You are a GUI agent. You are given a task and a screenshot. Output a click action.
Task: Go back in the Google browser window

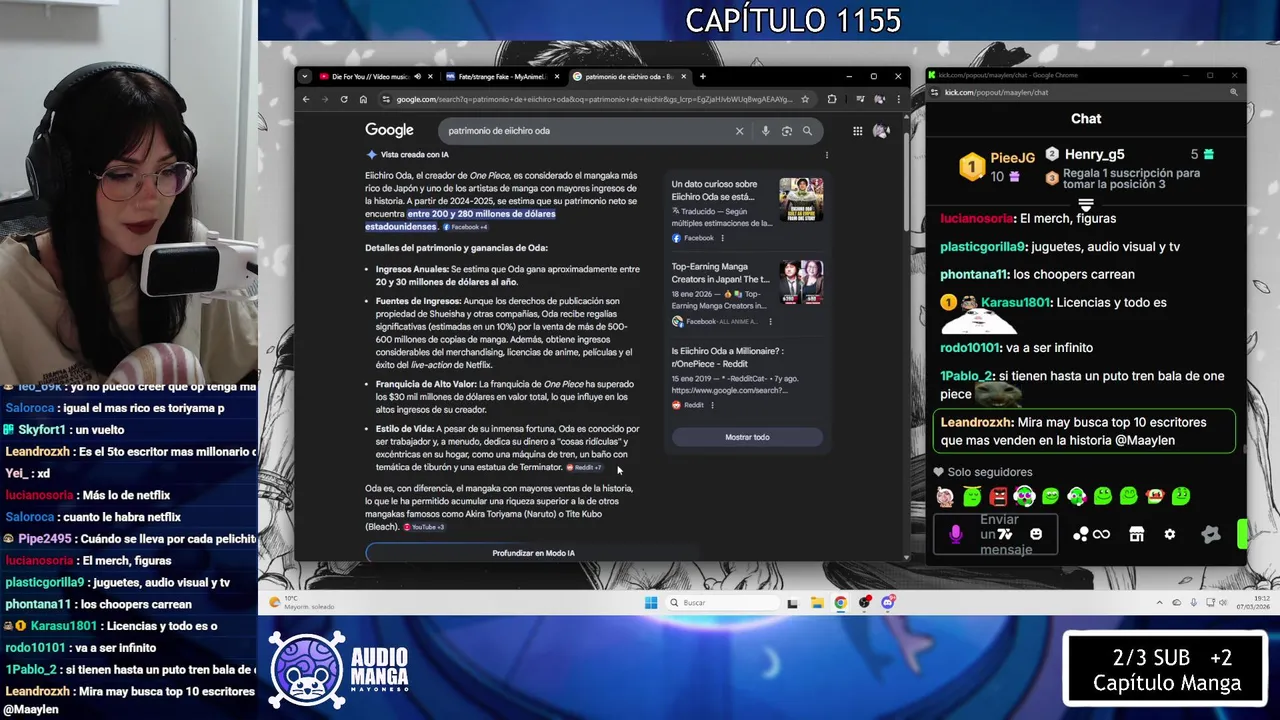tap(306, 99)
